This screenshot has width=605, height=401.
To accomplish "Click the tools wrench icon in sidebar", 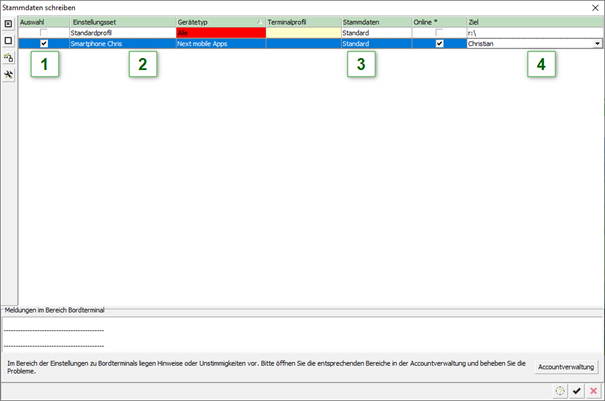I will pyautogui.click(x=8, y=74).
